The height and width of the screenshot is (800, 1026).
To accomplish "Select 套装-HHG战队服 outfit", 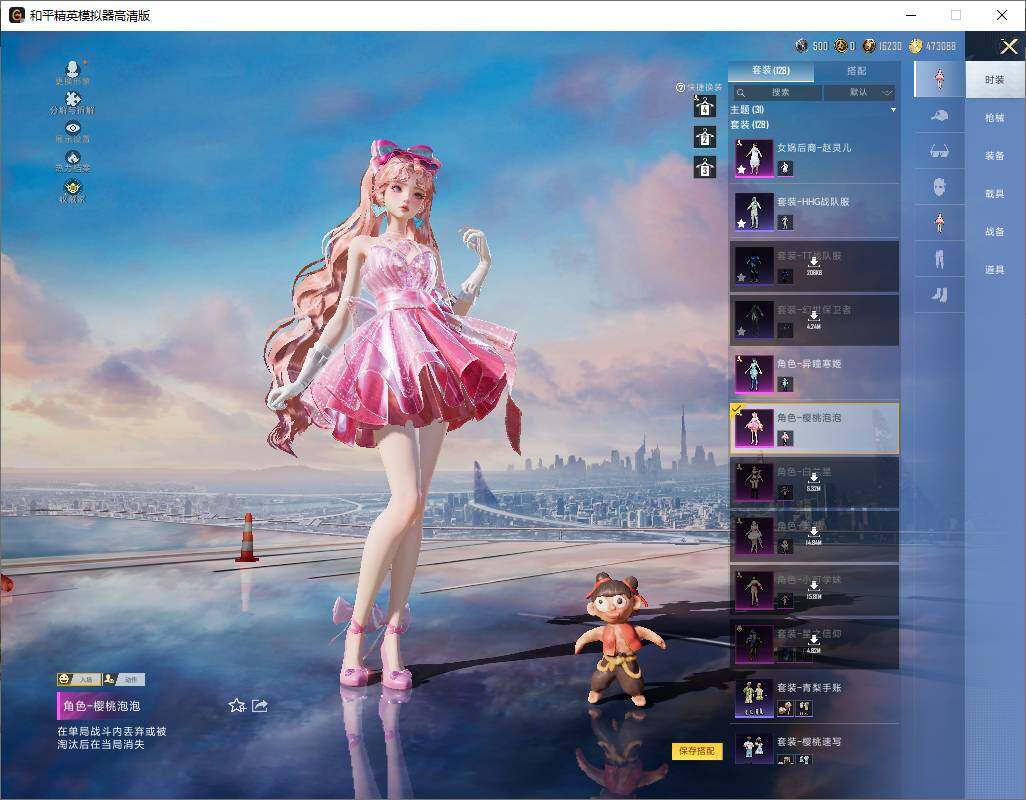I will [814, 211].
